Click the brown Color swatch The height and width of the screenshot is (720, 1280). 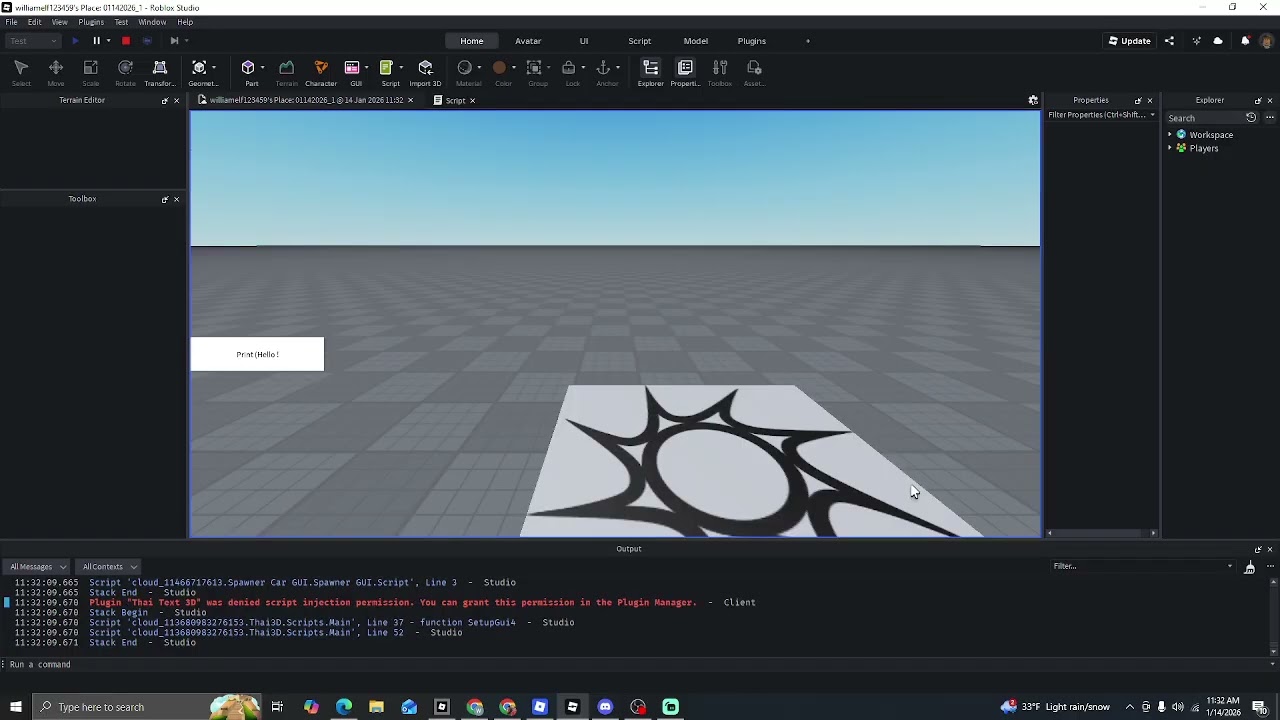pos(499,68)
